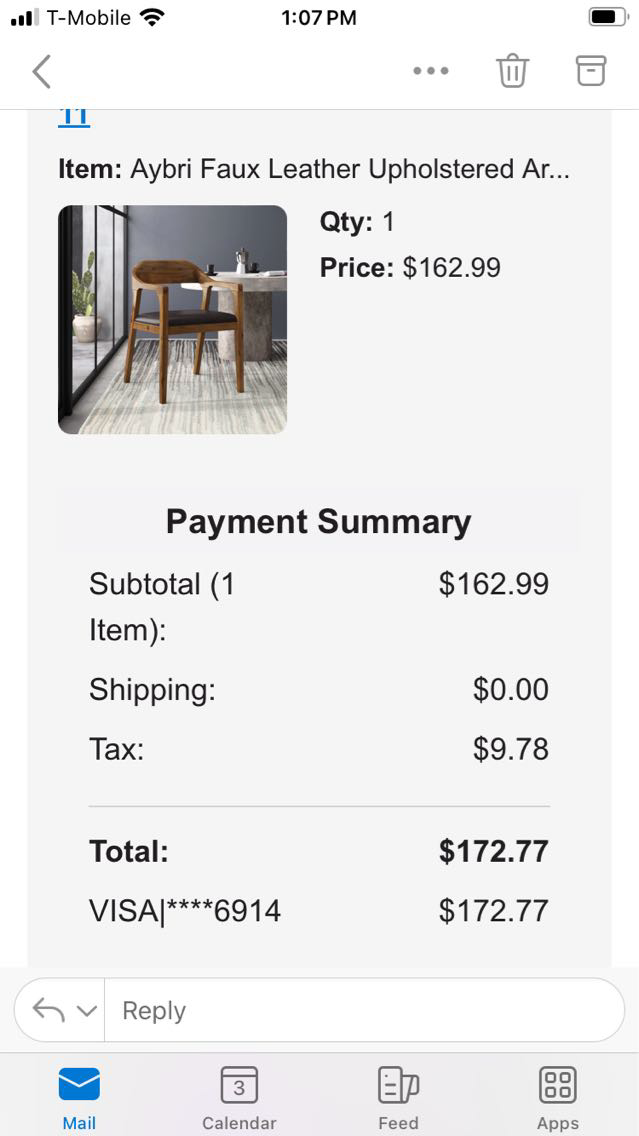Tap the Reply text field
The width and height of the screenshot is (639, 1136).
[360, 1011]
